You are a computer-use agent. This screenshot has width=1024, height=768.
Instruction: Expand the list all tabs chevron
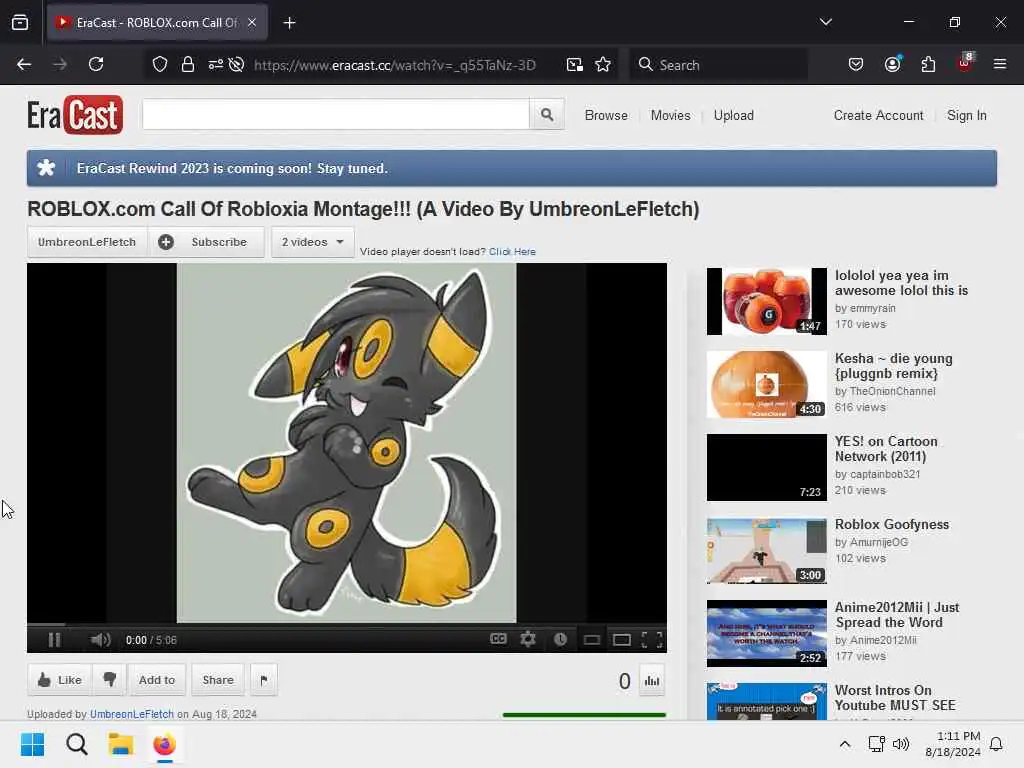tap(825, 22)
